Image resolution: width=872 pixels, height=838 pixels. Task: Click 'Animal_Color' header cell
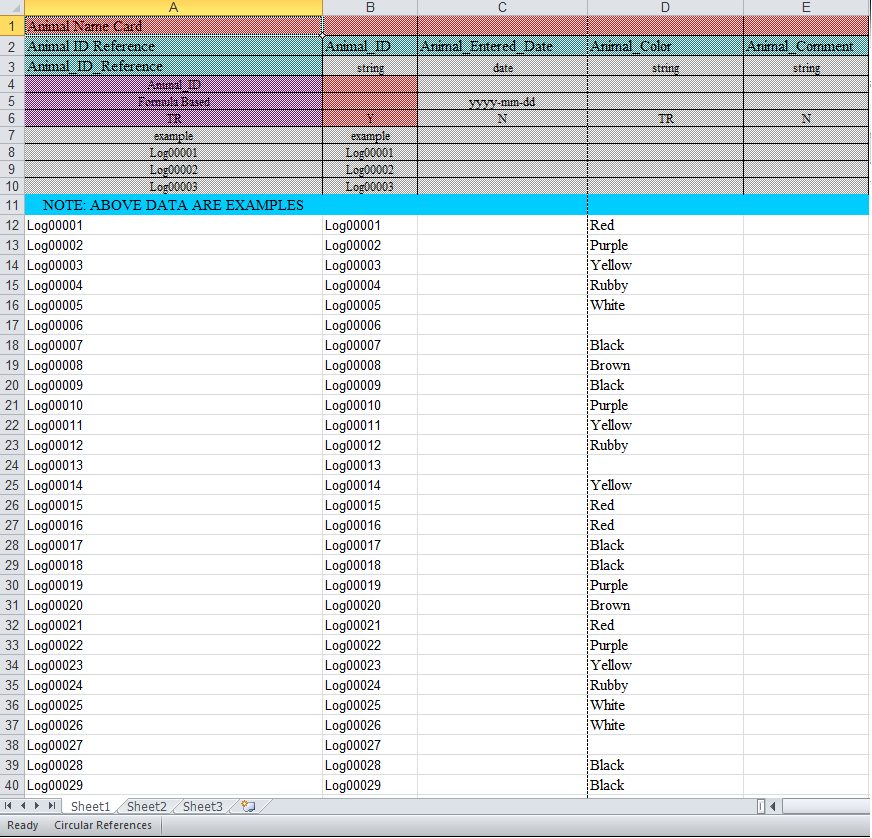point(665,46)
